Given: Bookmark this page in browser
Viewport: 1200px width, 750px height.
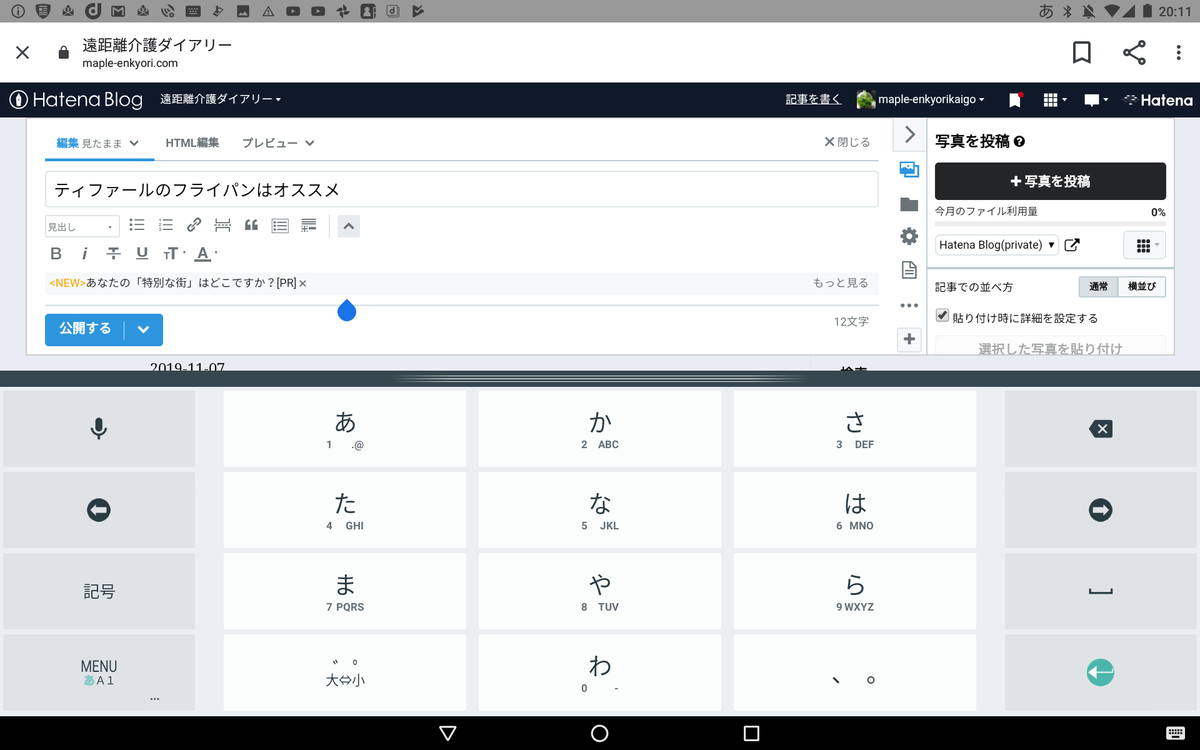Looking at the screenshot, I should (x=1081, y=52).
